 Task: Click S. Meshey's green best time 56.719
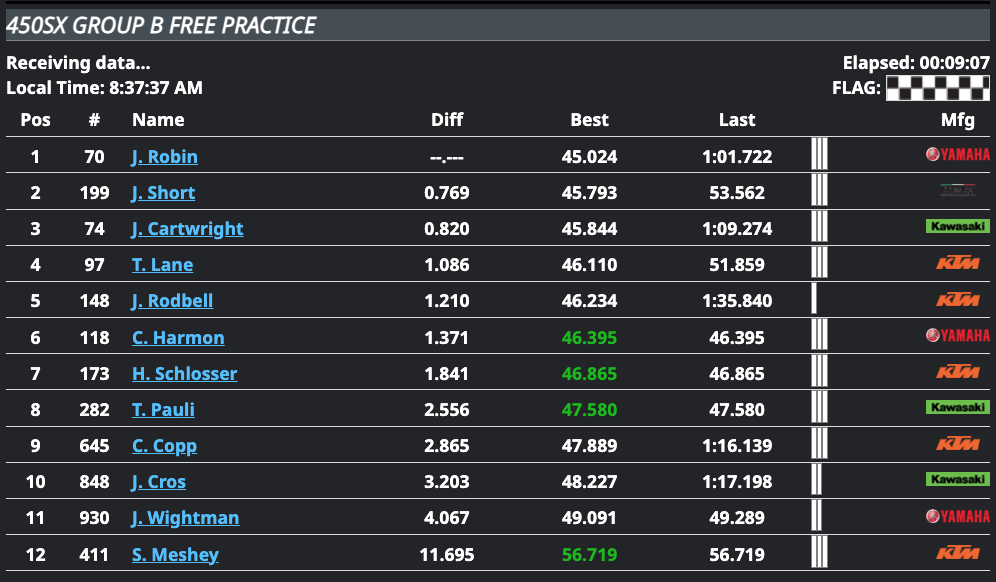[589, 555]
